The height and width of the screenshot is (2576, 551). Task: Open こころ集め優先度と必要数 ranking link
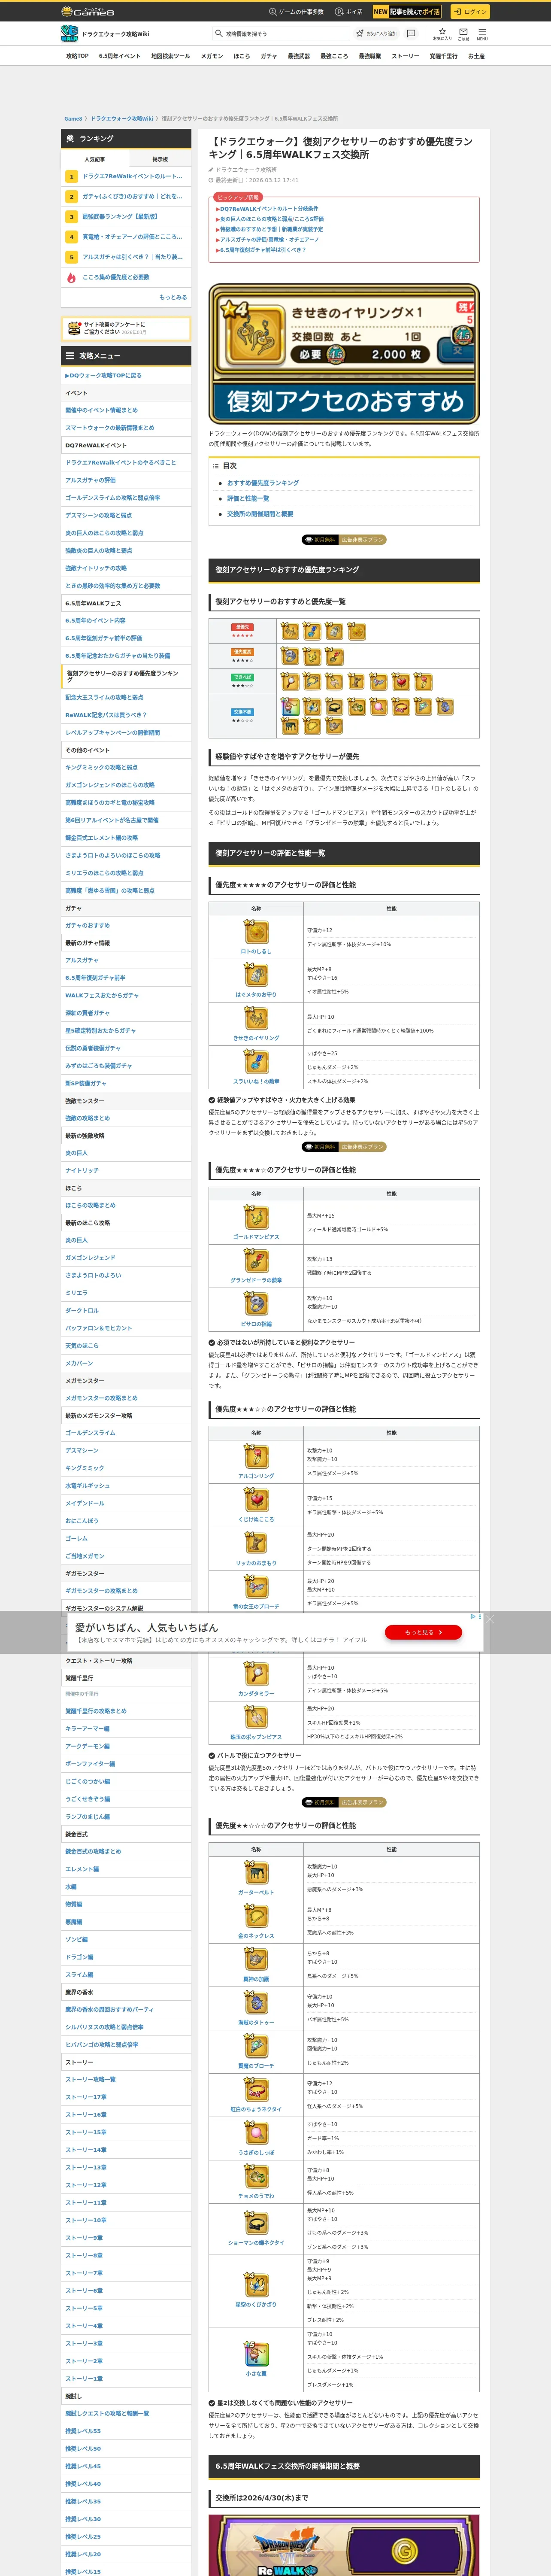click(126, 277)
